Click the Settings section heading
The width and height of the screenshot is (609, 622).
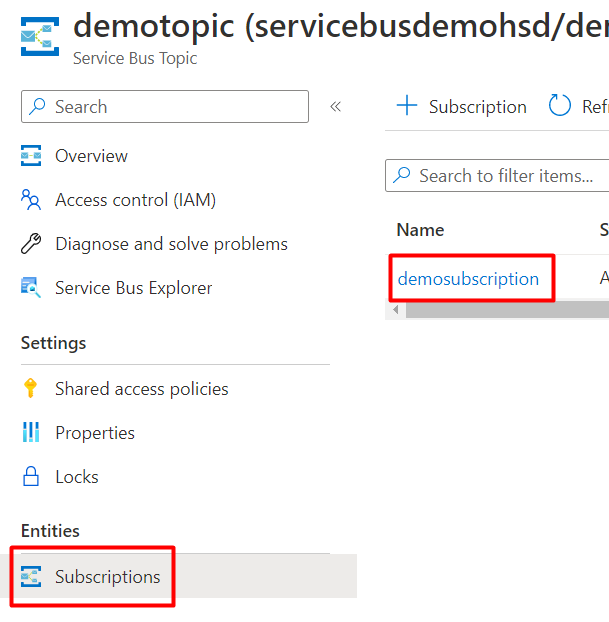tap(53, 343)
